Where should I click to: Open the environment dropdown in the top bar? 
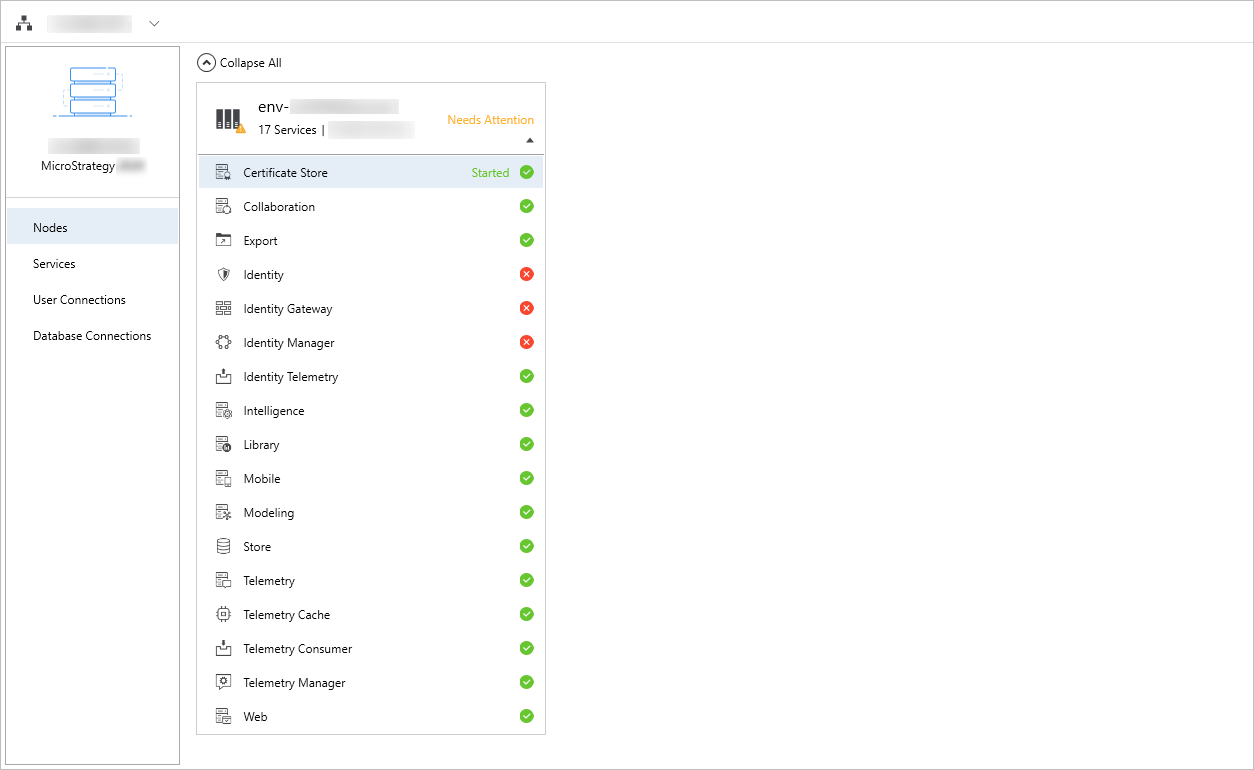154,24
